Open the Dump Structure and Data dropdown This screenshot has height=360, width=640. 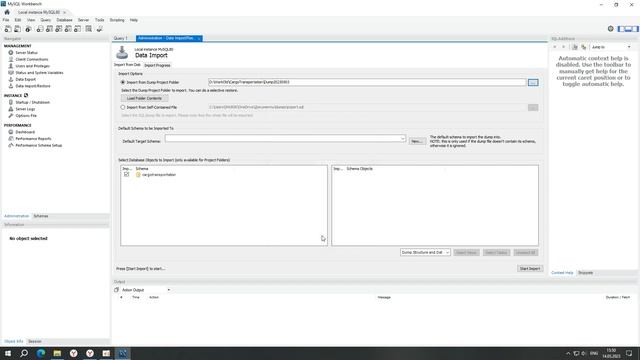click(425, 252)
